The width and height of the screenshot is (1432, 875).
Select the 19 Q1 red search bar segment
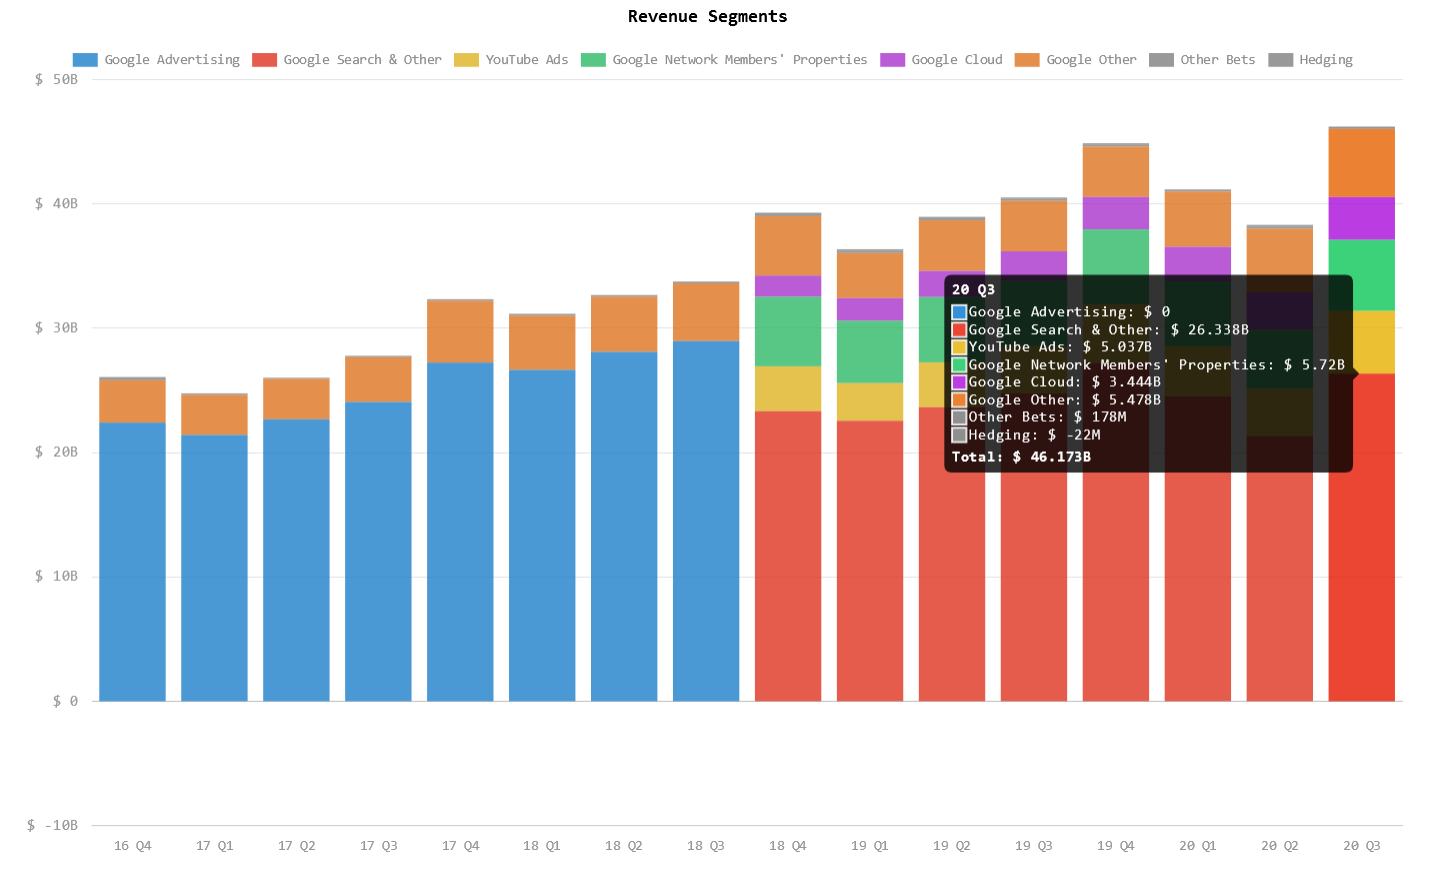tap(870, 561)
